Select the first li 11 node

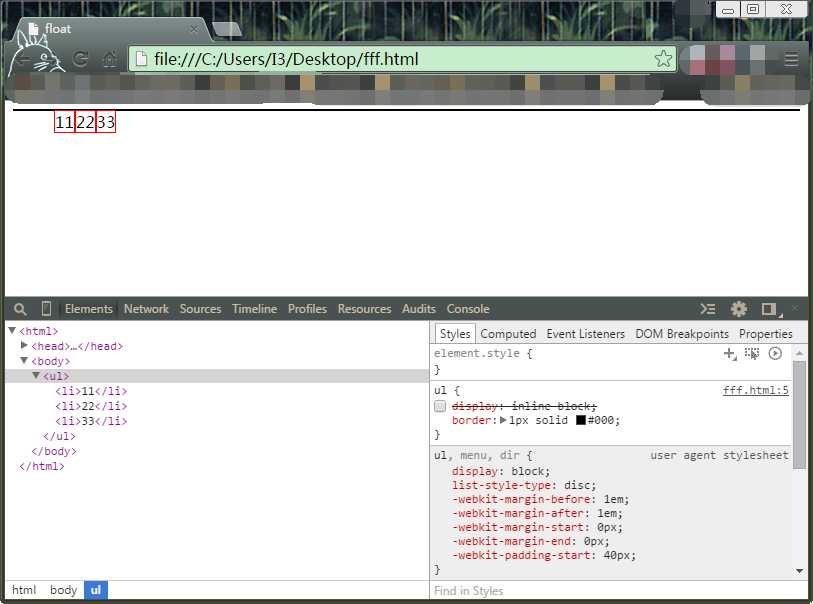pyautogui.click(x=91, y=391)
